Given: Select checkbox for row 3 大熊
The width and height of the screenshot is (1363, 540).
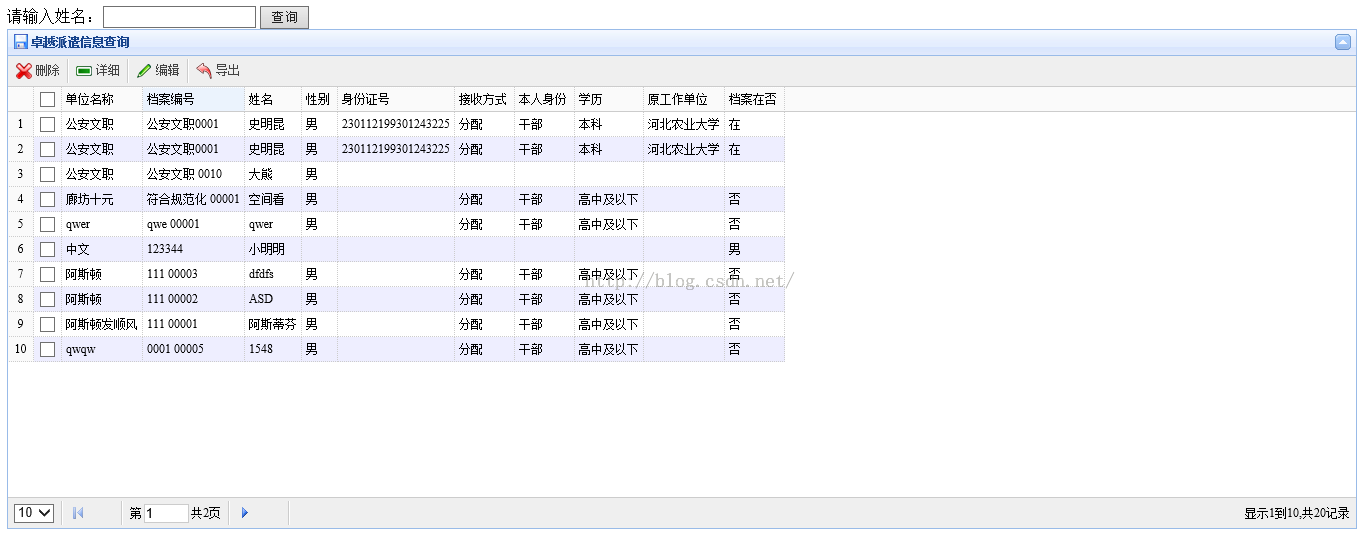Looking at the screenshot, I should click(47, 175).
